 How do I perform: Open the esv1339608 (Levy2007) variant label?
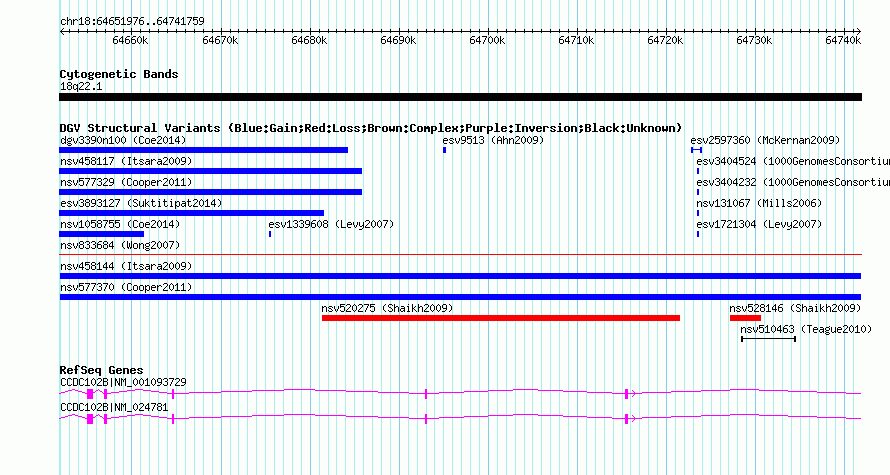coord(331,224)
